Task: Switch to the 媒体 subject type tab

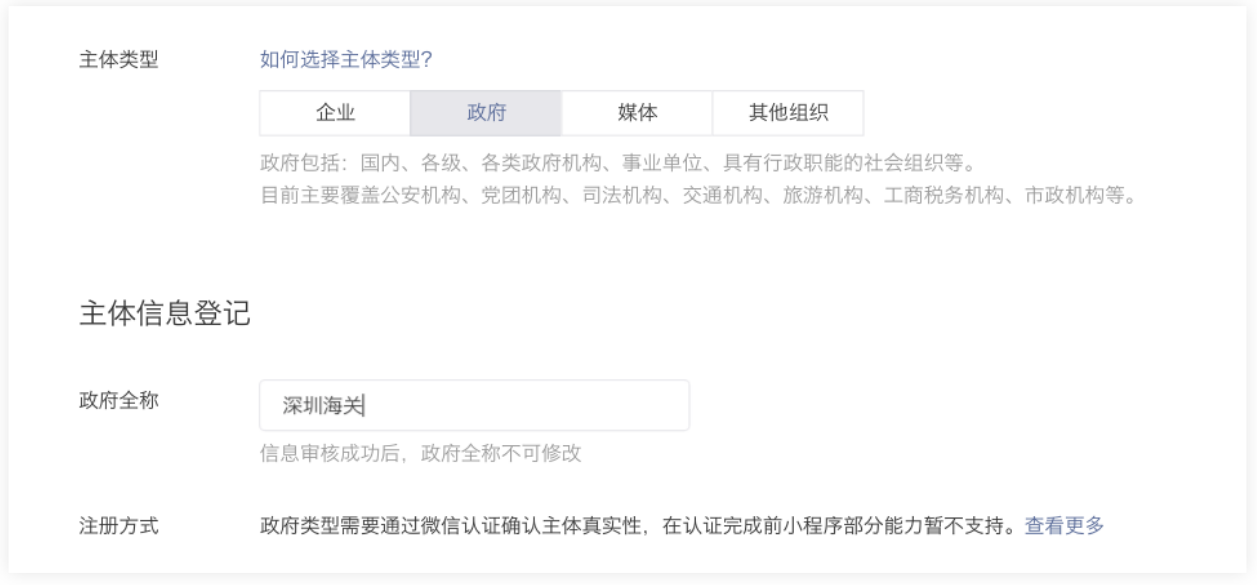Action: click(637, 113)
